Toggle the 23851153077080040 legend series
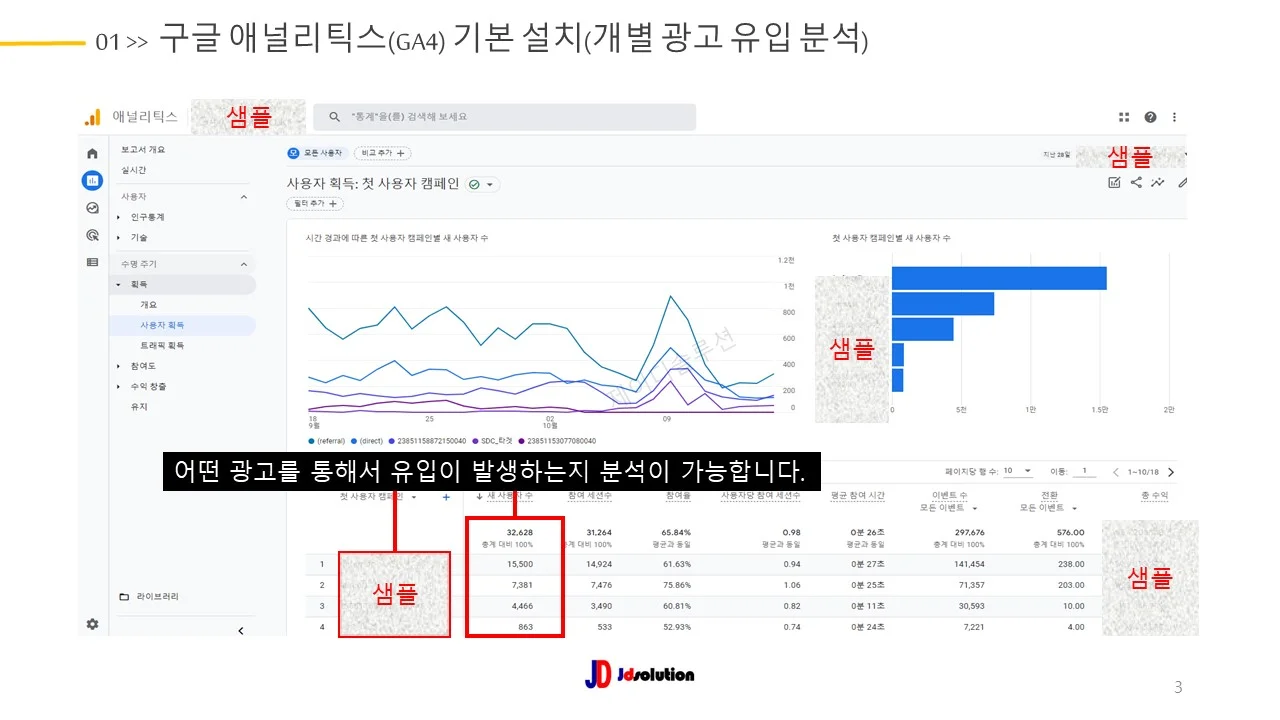 (x=557, y=441)
